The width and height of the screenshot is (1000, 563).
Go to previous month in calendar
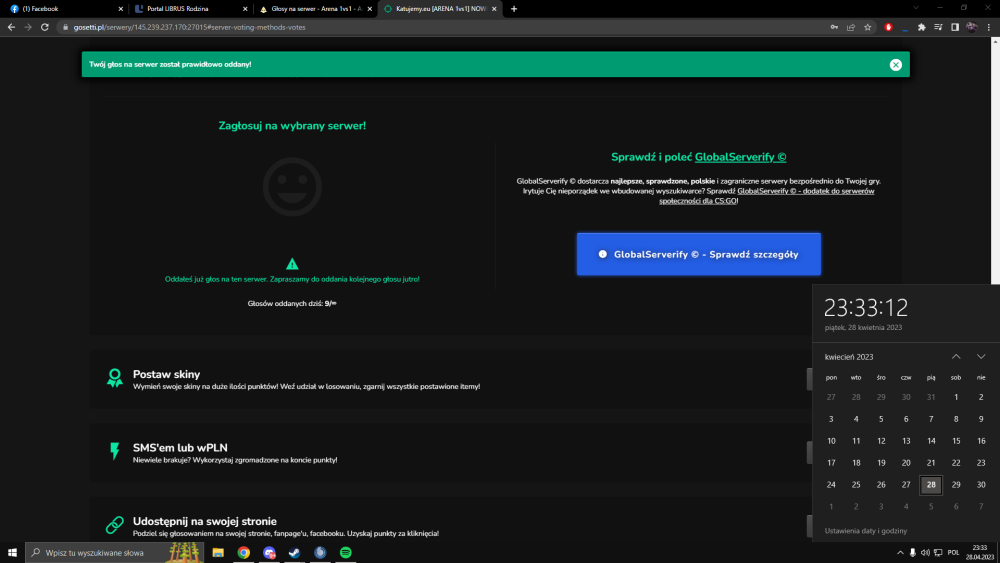(x=956, y=356)
